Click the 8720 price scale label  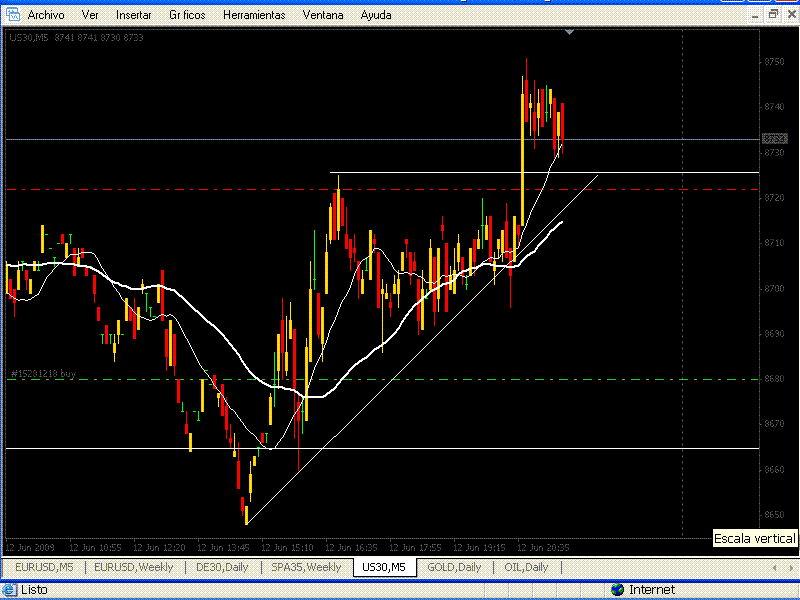pyautogui.click(x=774, y=198)
